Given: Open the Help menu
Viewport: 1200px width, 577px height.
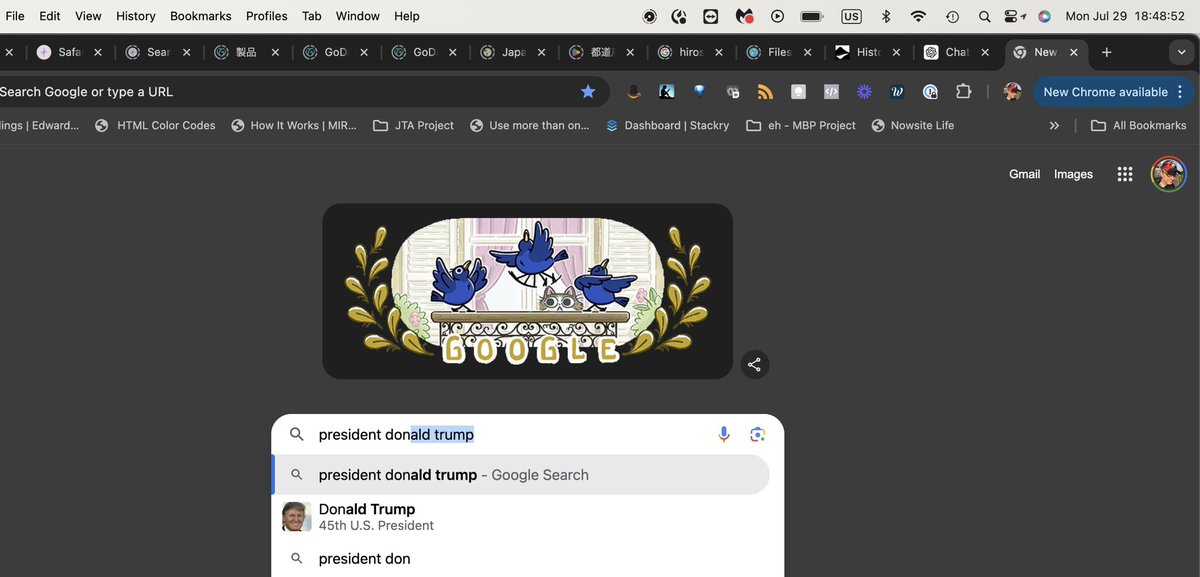Looking at the screenshot, I should tap(407, 16).
